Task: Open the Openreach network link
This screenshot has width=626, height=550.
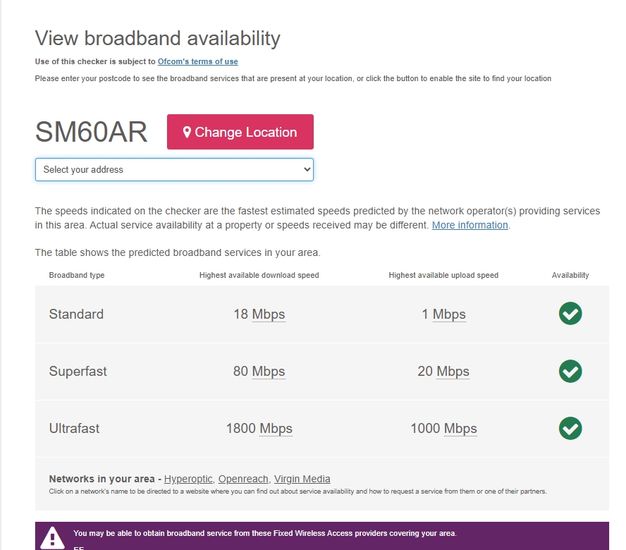Action: (243, 479)
